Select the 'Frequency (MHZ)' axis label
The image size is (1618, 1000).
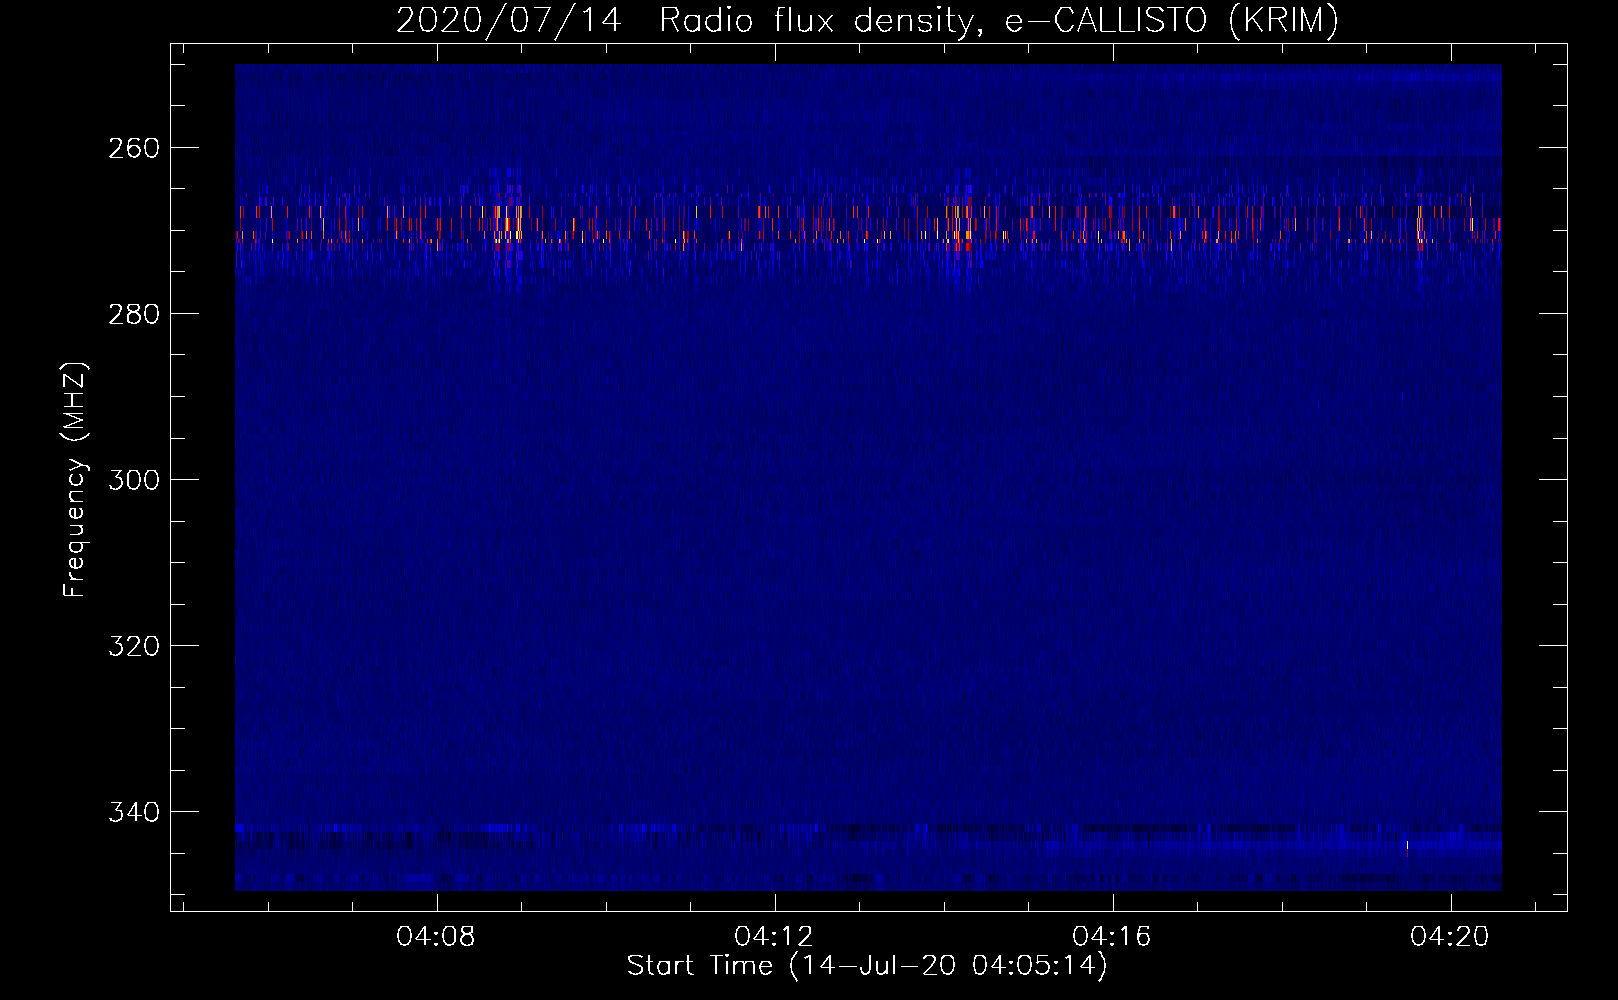coord(75,479)
